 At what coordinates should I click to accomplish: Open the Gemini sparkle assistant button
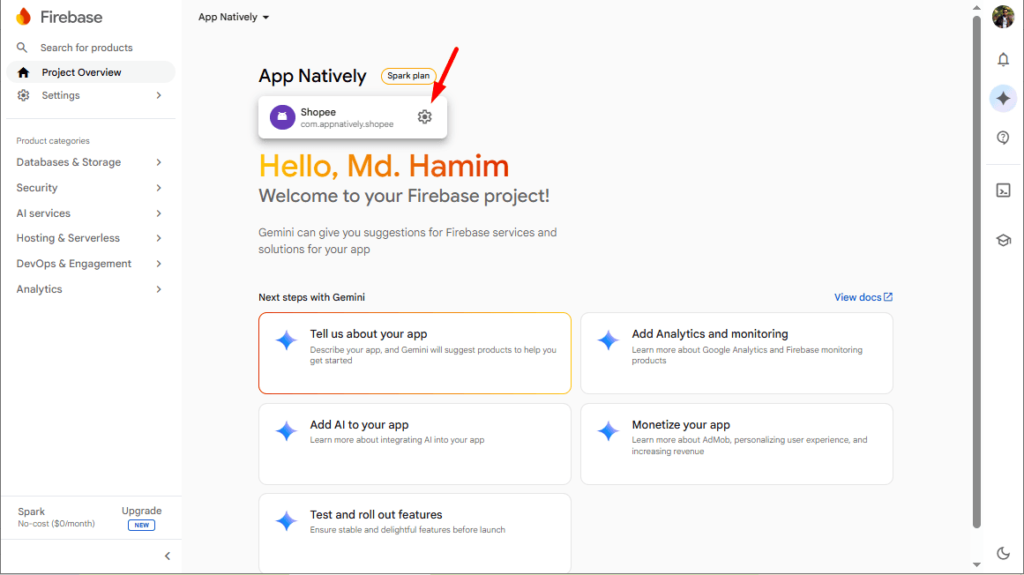pos(1003,99)
